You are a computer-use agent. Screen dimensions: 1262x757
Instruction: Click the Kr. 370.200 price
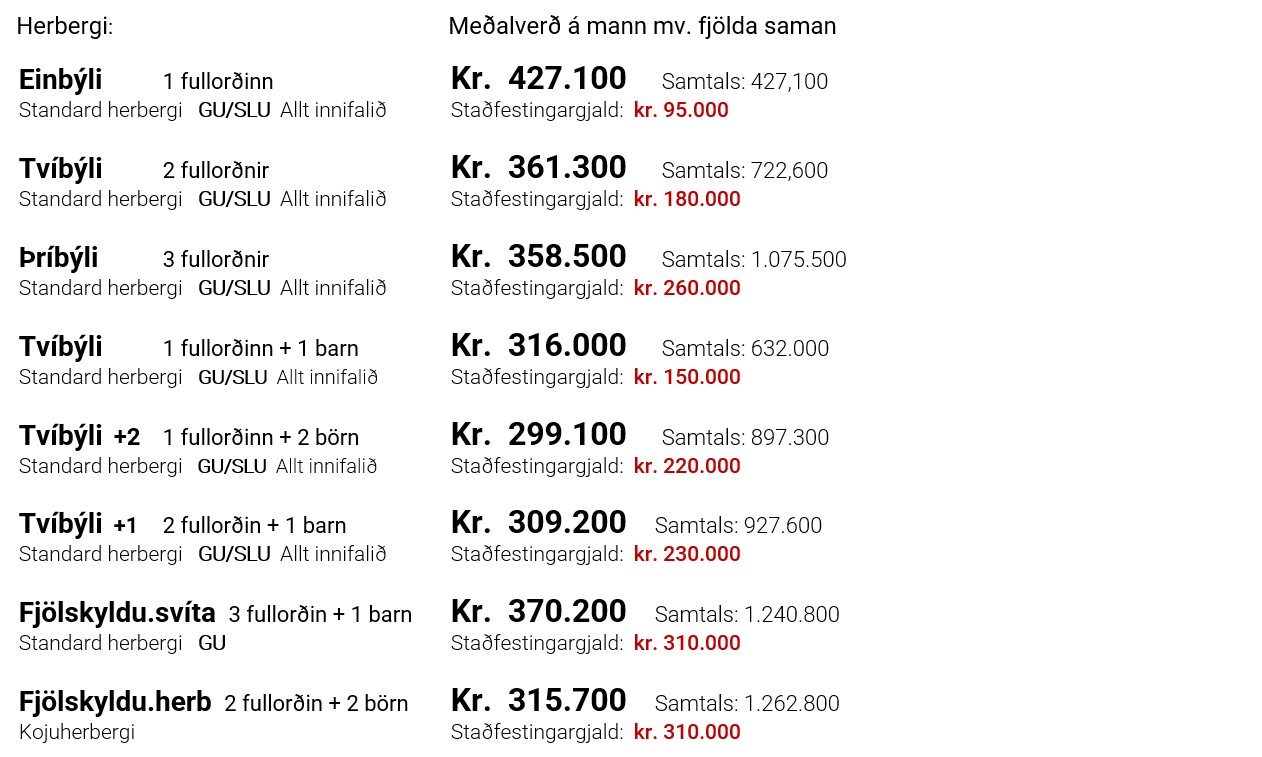click(x=538, y=611)
